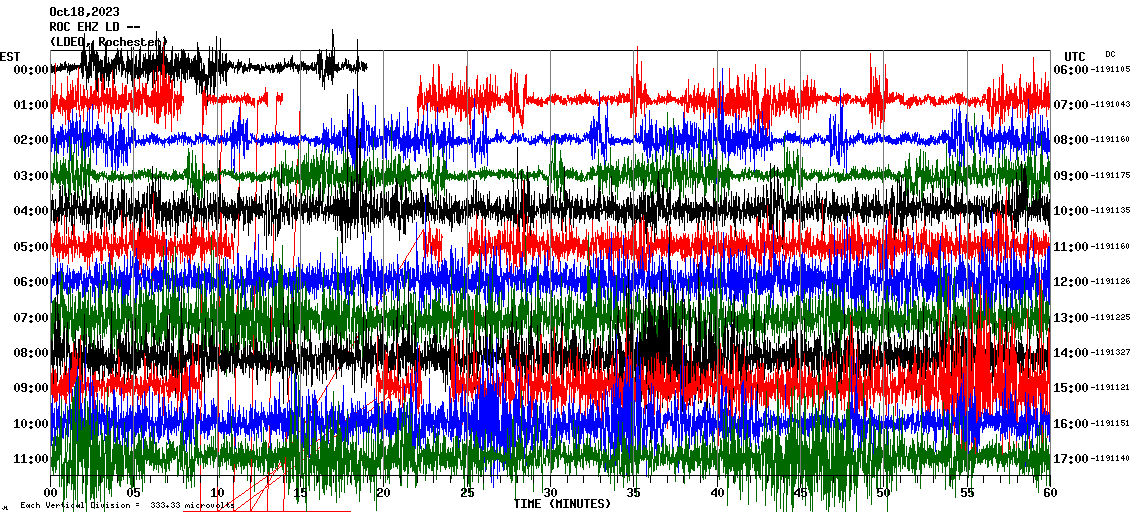This screenshot has height=519, width=1130.
Task: Click DC value "-1191327"
Action: point(1109,352)
